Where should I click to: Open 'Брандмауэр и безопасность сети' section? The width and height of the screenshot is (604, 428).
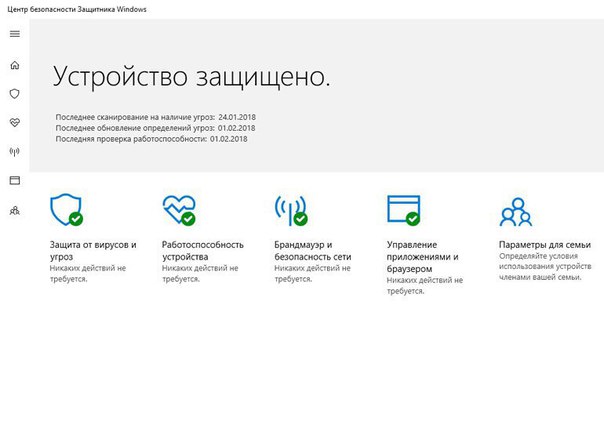coord(313,250)
